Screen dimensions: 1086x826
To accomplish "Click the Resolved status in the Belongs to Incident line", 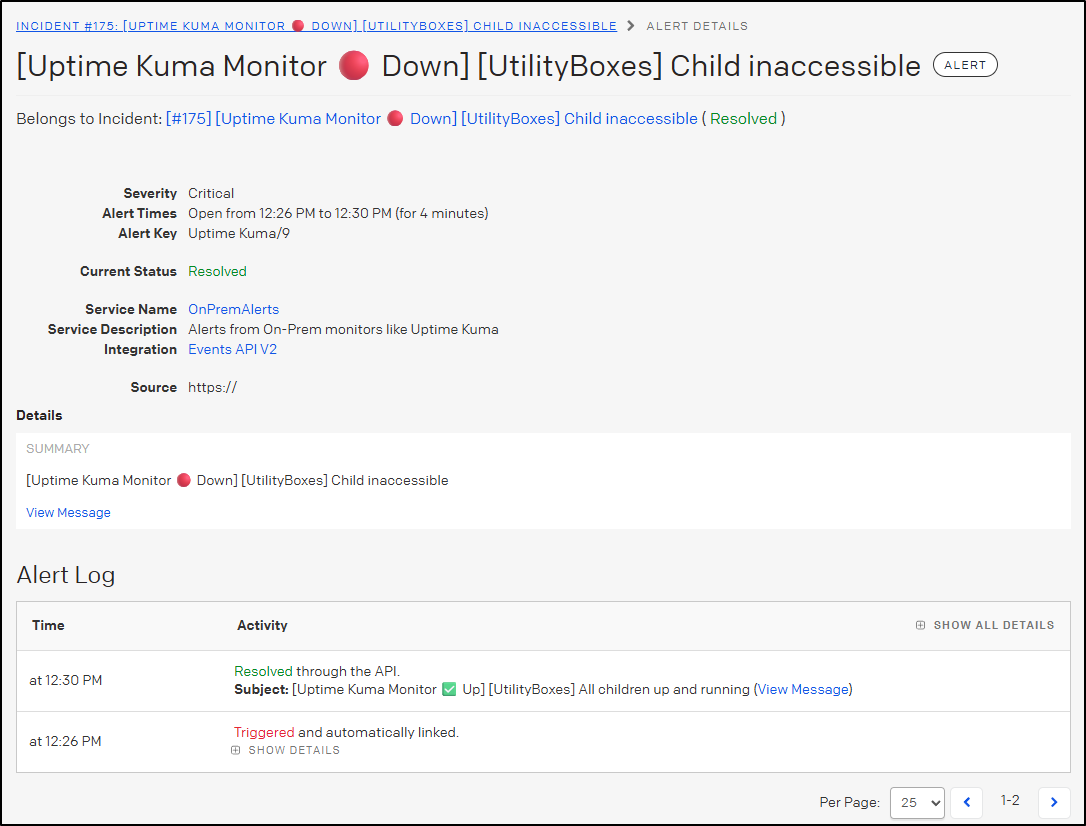I will pos(743,118).
